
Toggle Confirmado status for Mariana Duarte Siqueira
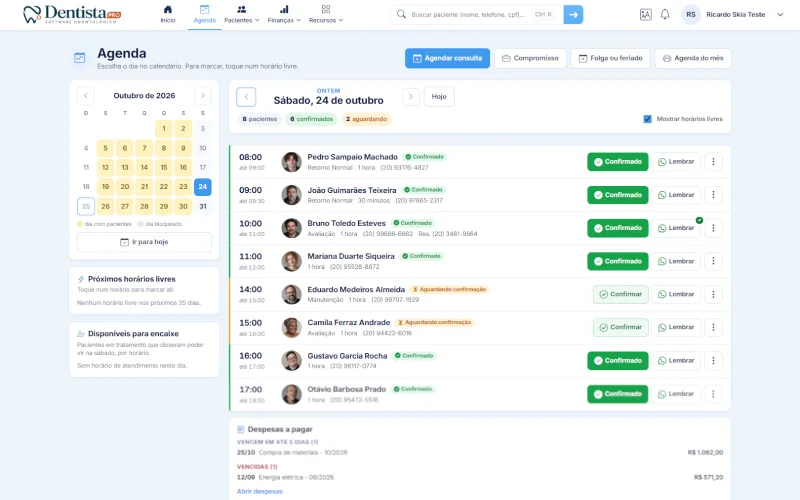pyautogui.click(x=617, y=261)
